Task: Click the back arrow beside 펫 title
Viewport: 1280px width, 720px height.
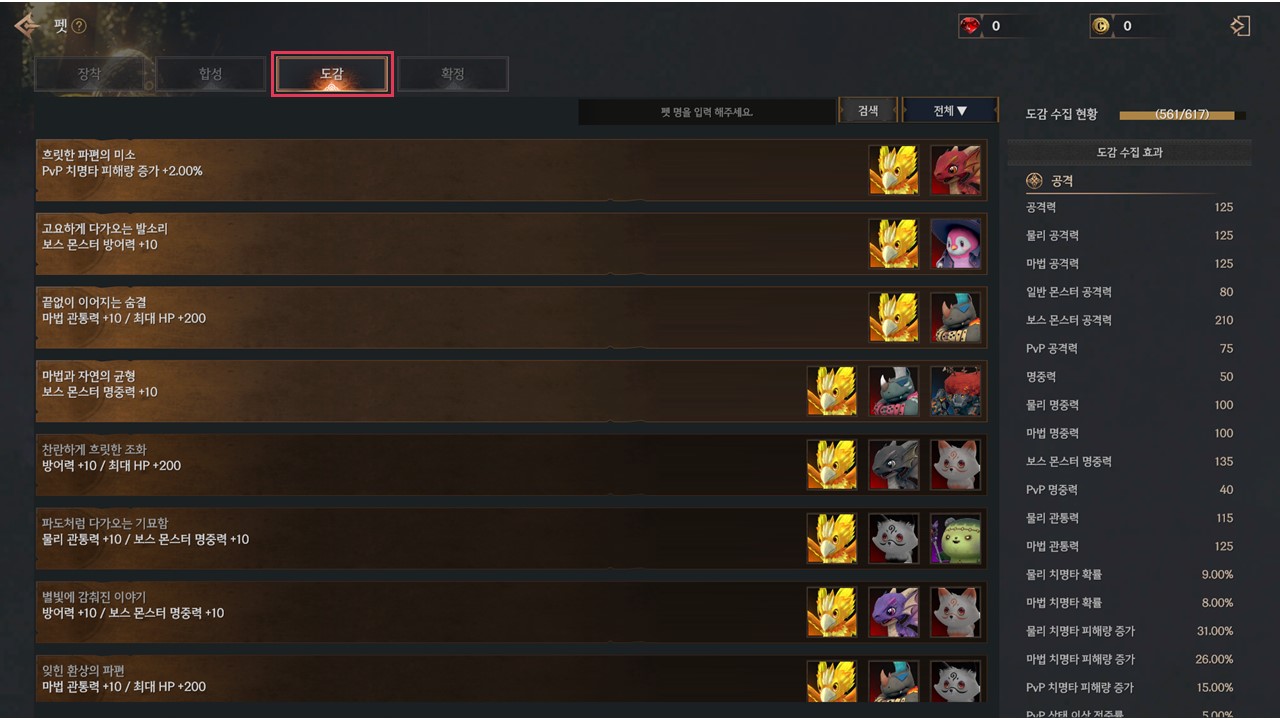Action: pyautogui.click(x=27, y=25)
